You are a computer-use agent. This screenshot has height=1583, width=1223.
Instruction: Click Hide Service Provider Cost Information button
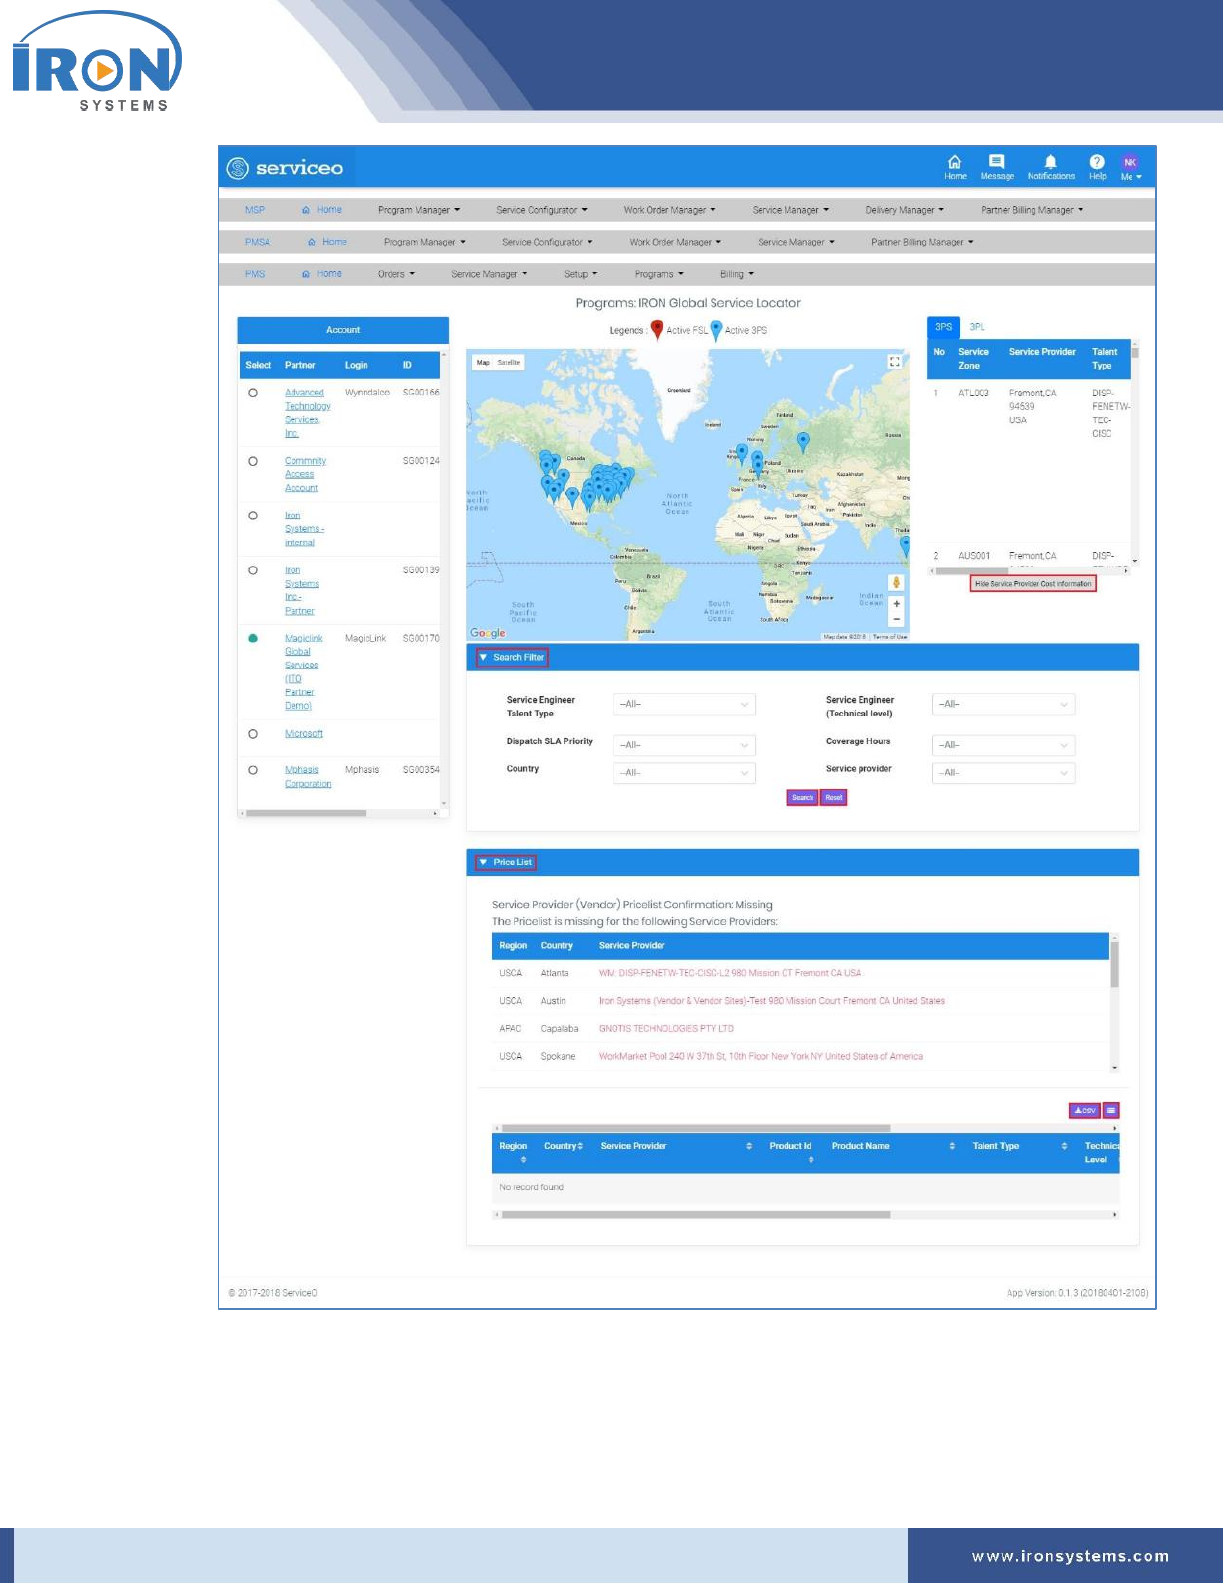1033,584
